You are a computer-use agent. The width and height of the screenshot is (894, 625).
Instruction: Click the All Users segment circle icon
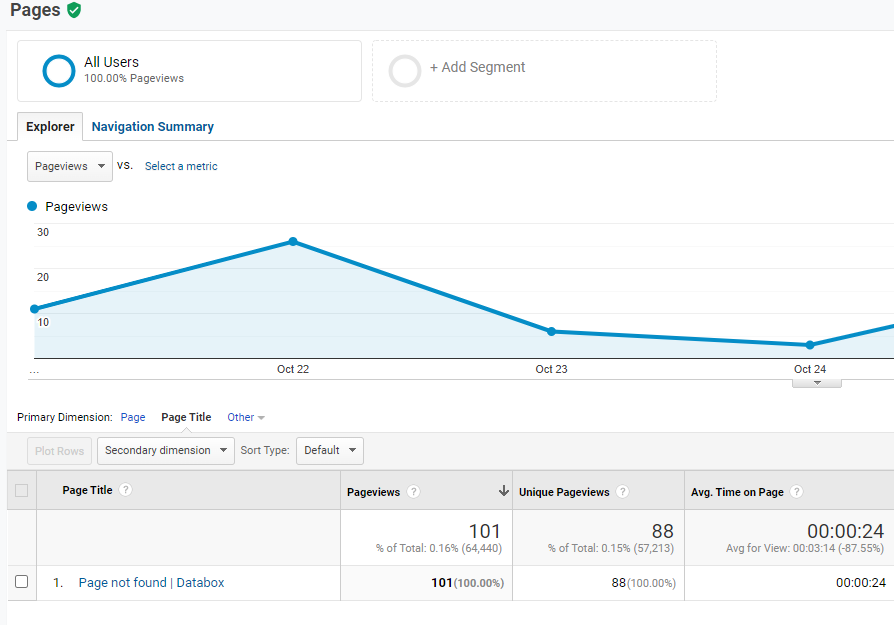click(x=59, y=70)
